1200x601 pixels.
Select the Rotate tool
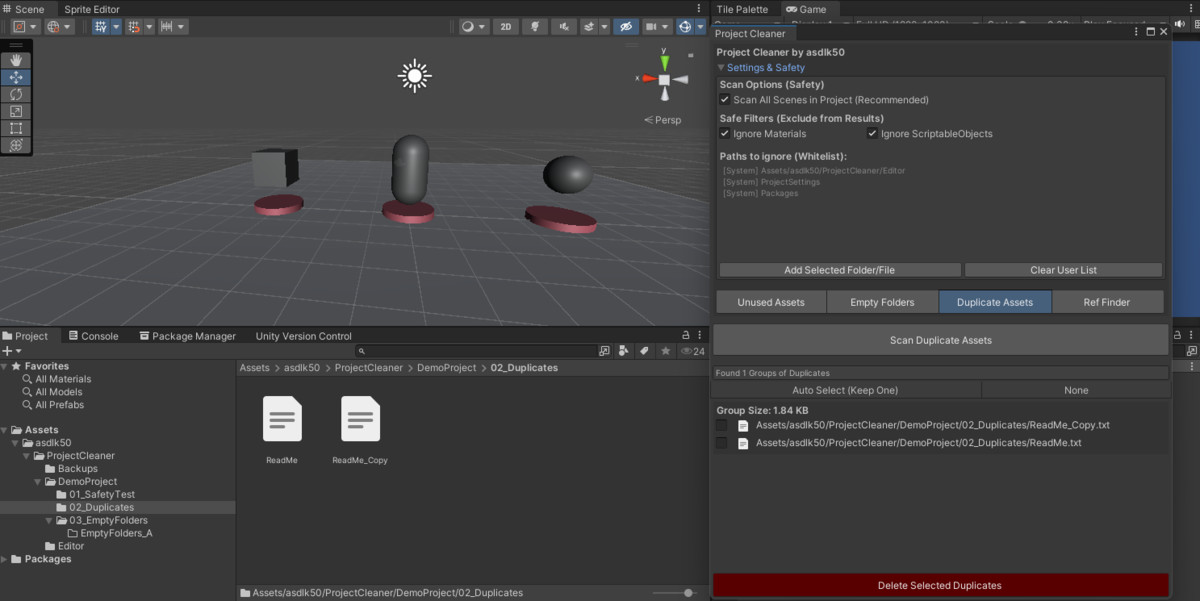click(16, 94)
